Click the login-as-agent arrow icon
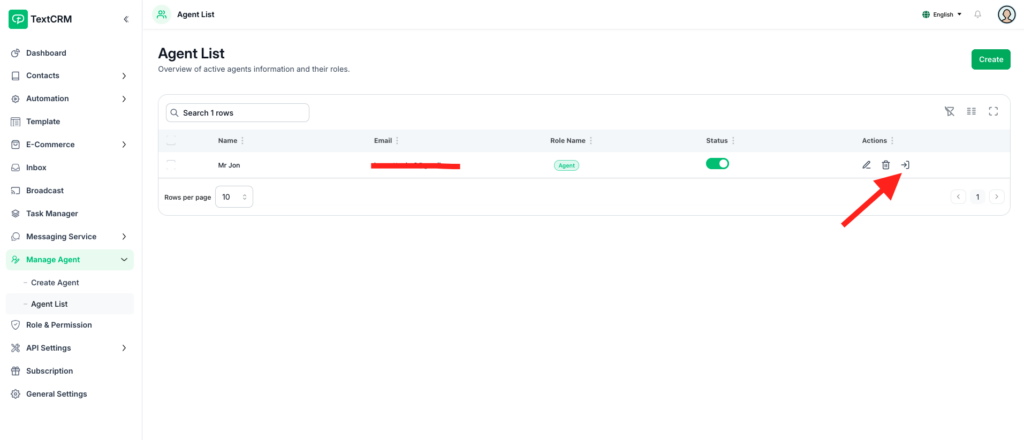 [904, 165]
